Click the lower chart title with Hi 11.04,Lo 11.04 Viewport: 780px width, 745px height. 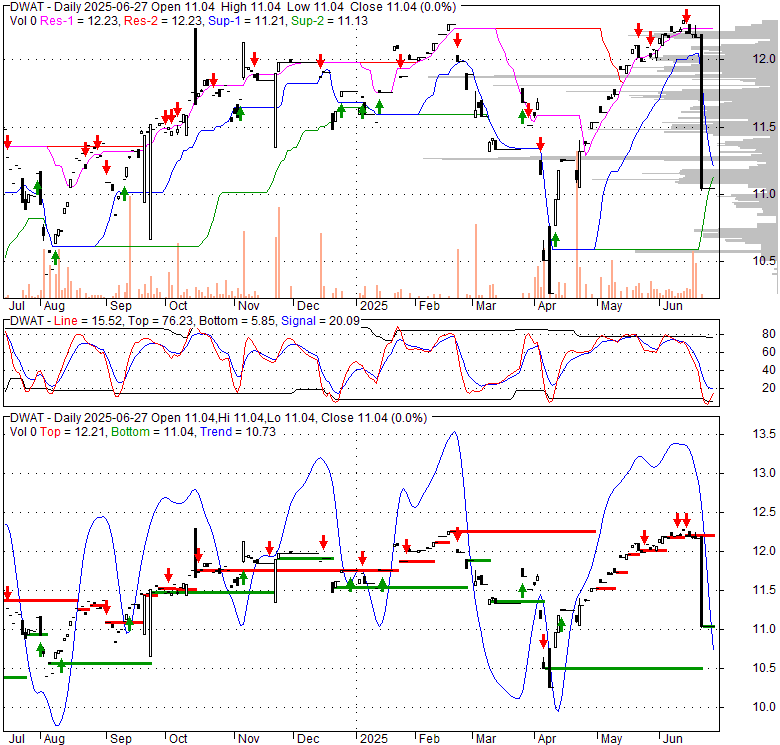(218, 418)
